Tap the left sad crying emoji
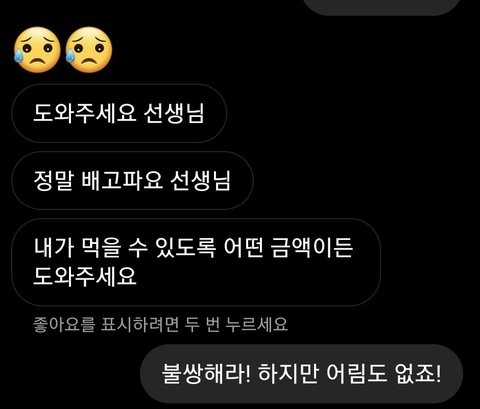This screenshot has height=409, width=480. tap(37, 50)
